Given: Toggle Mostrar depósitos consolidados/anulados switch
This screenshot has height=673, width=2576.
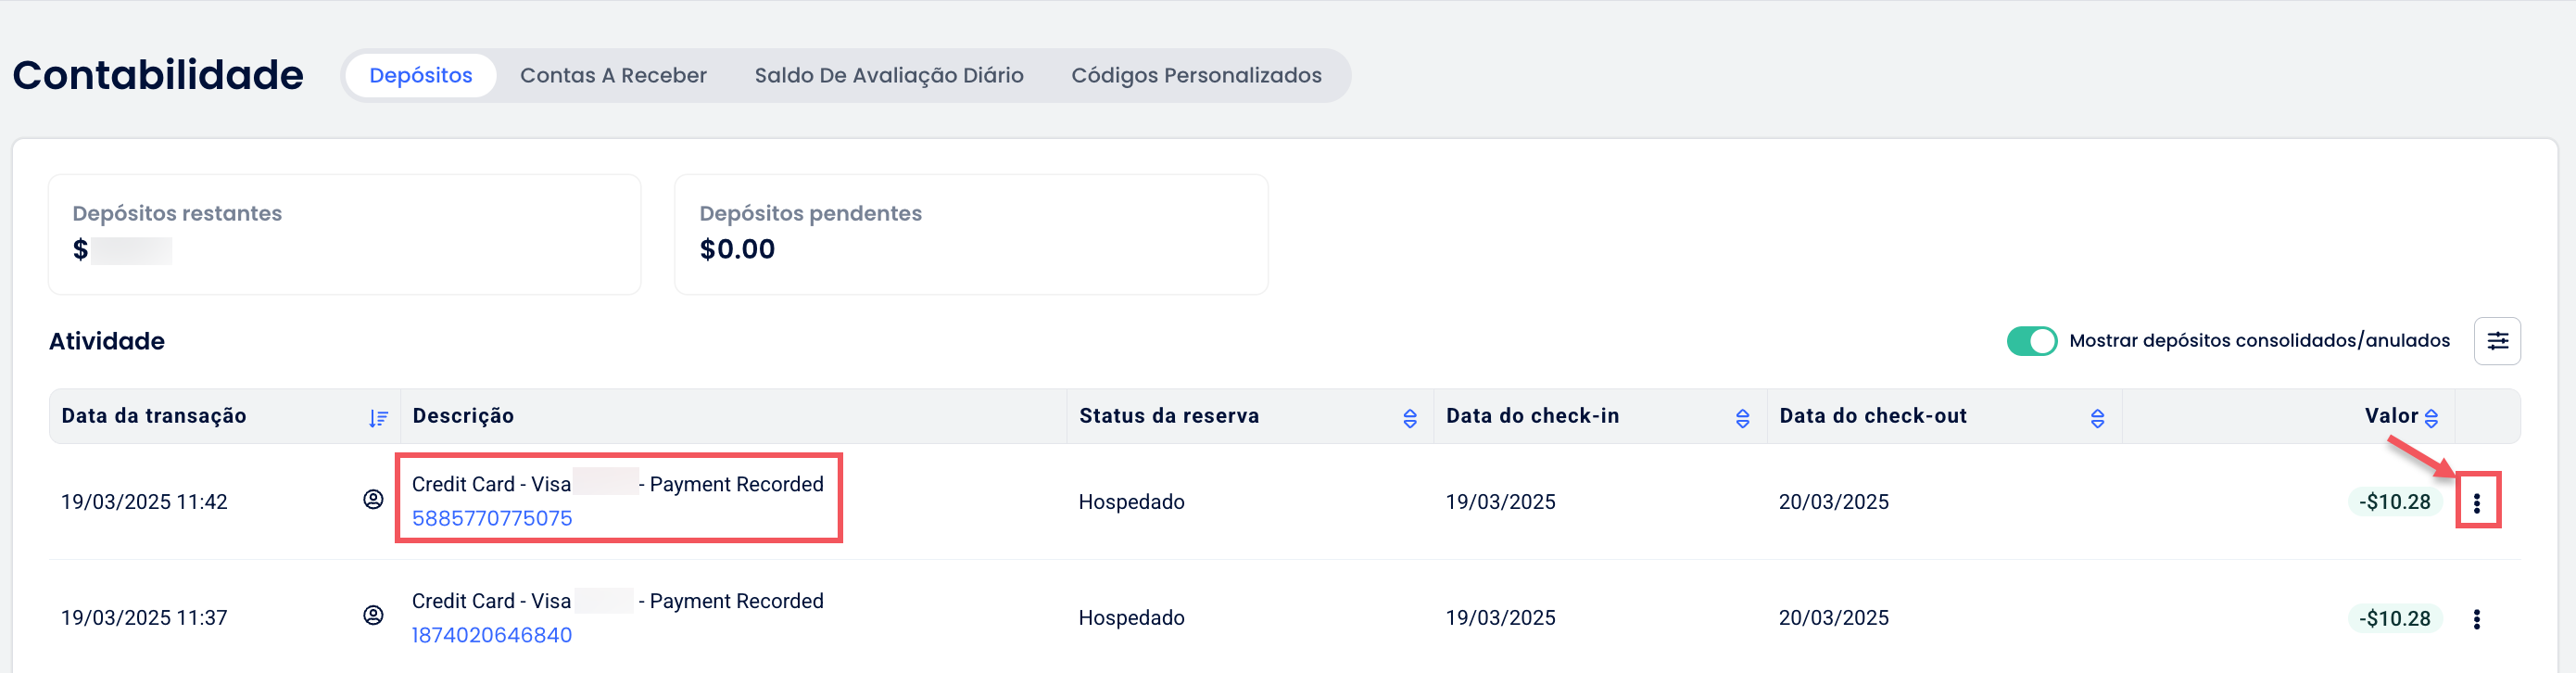Looking at the screenshot, I should (2031, 341).
